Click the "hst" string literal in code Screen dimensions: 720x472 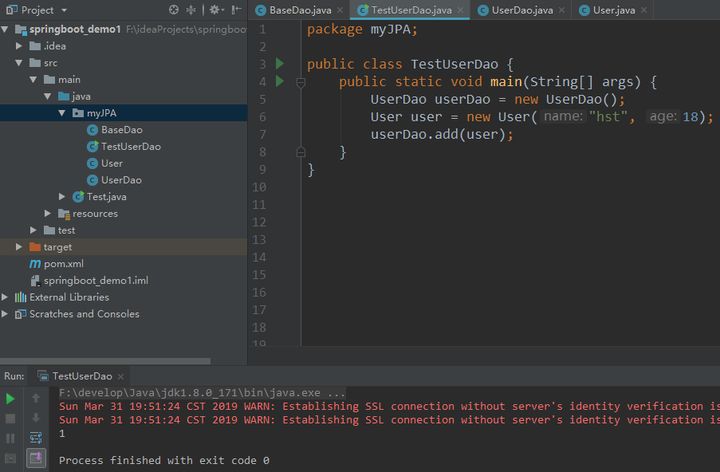(x=608, y=117)
